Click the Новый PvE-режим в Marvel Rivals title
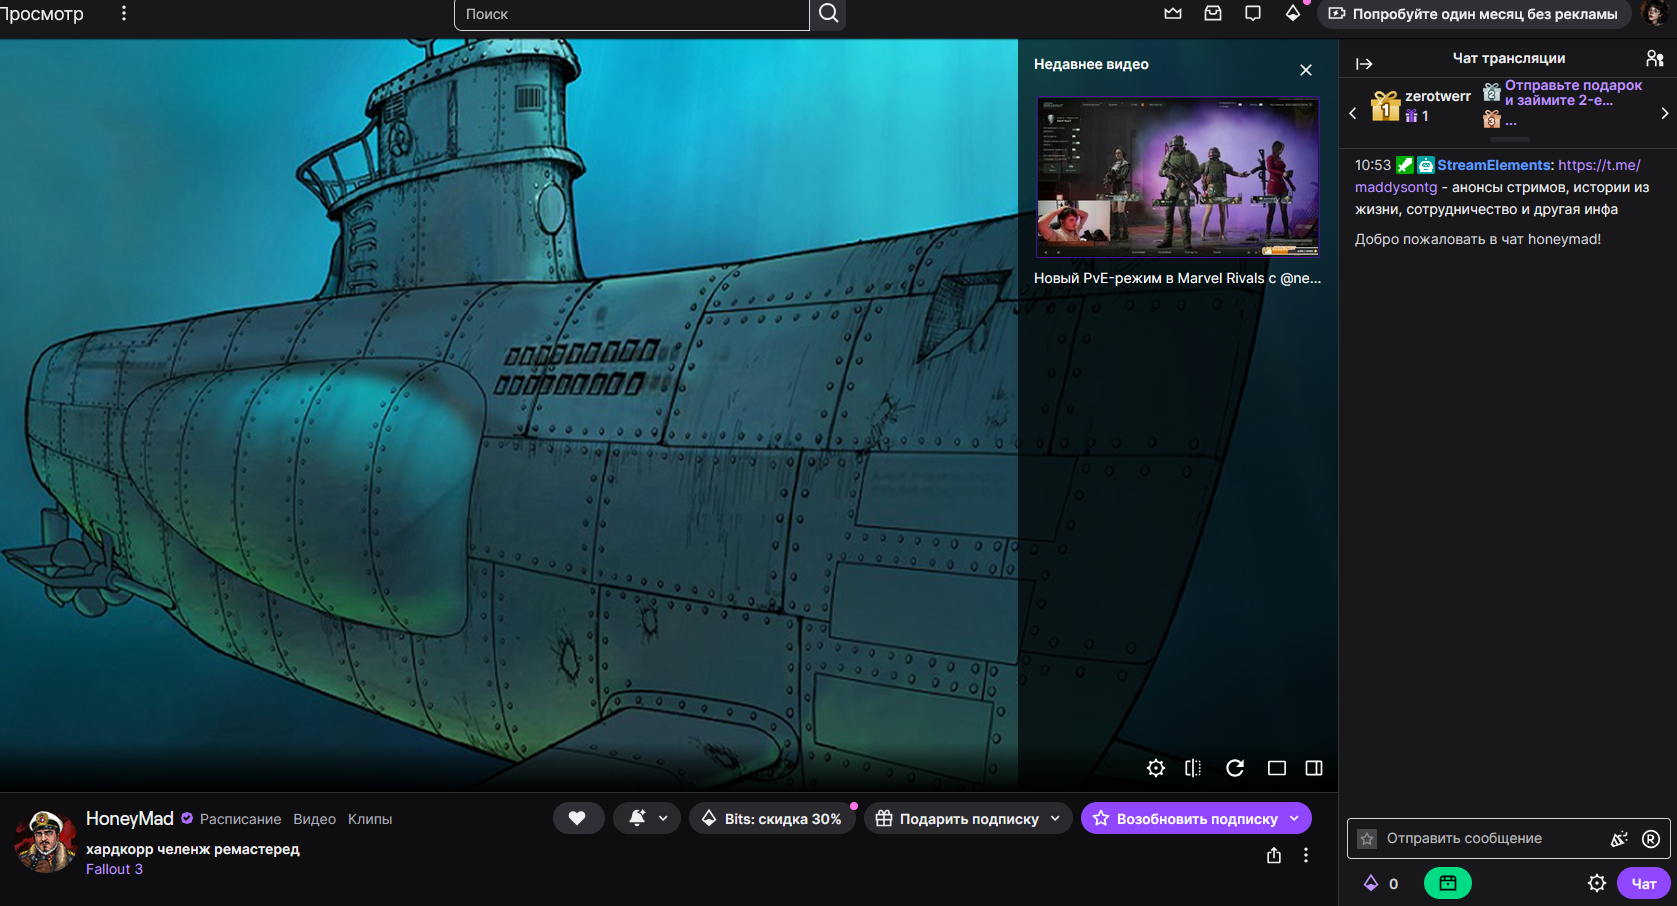The width and height of the screenshot is (1677, 906). click(1178, 278)
